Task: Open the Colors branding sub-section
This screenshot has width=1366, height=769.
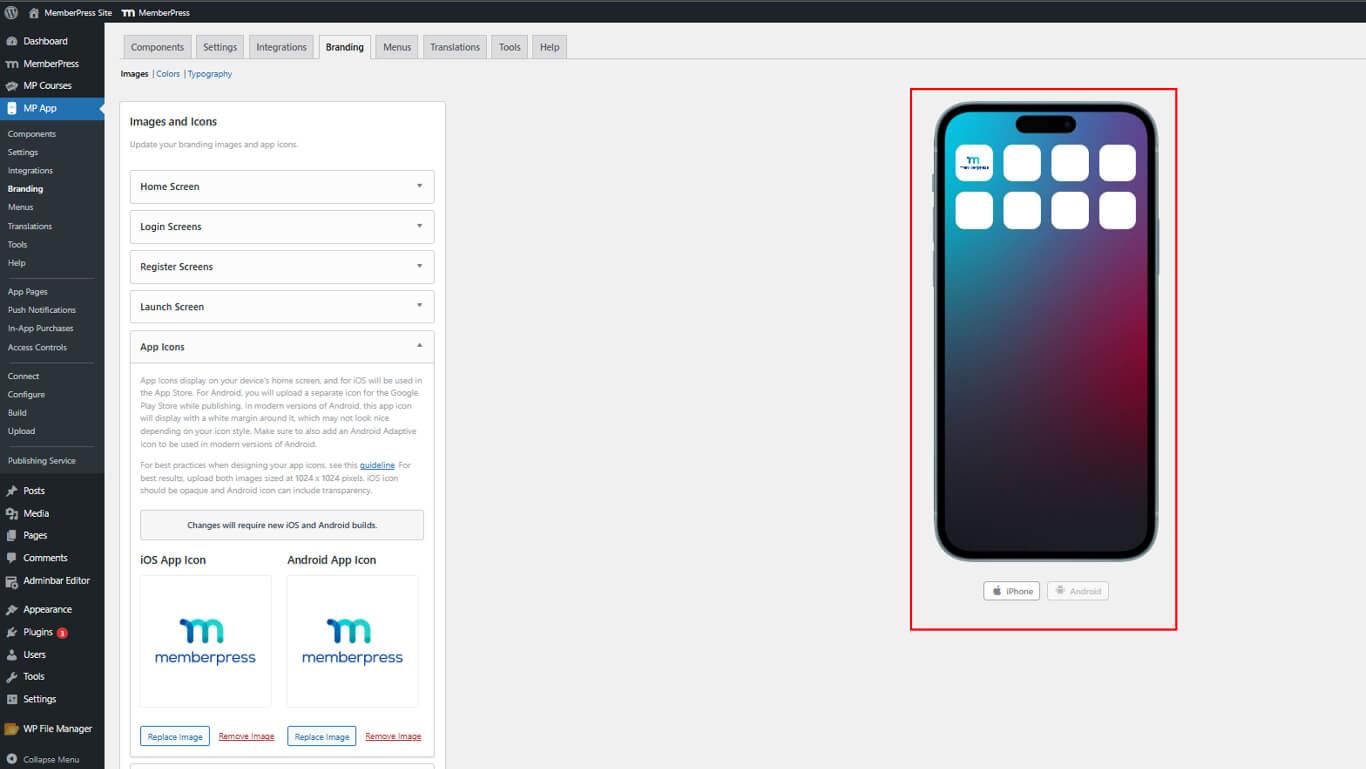Action: [x=168, y=74]
